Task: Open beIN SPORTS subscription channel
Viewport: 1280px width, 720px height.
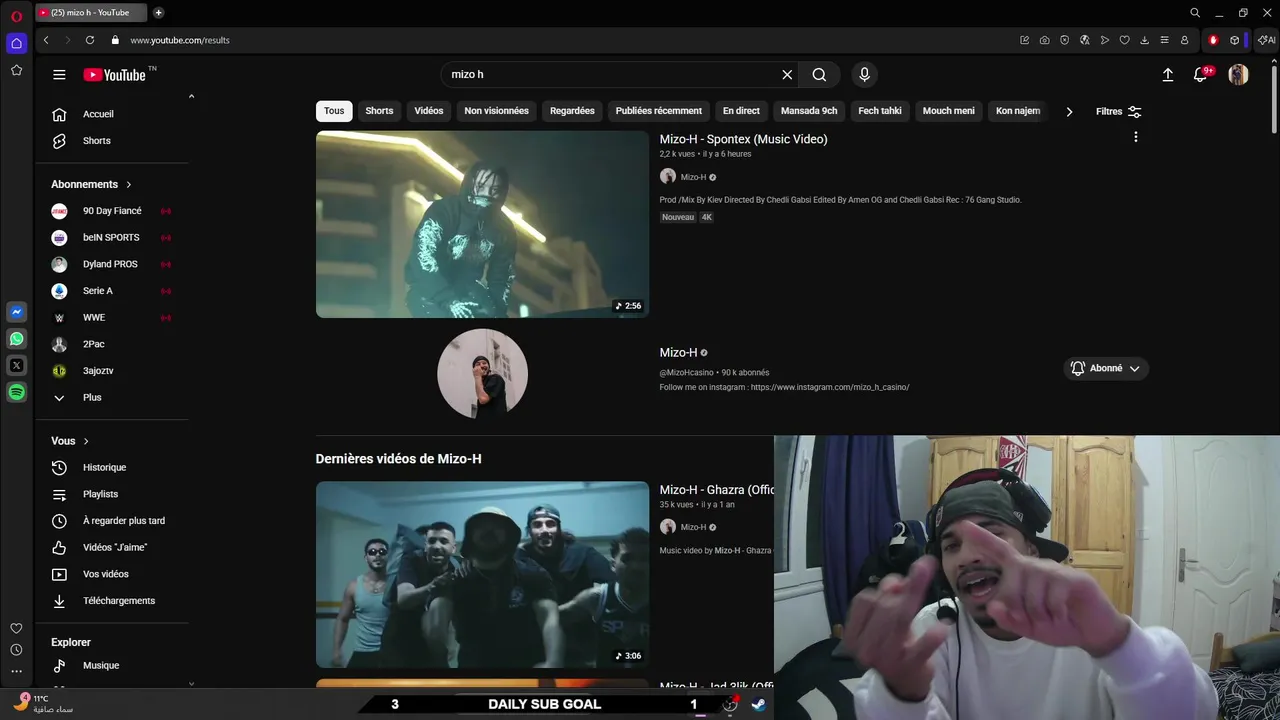Action: [x=111, y=238]
